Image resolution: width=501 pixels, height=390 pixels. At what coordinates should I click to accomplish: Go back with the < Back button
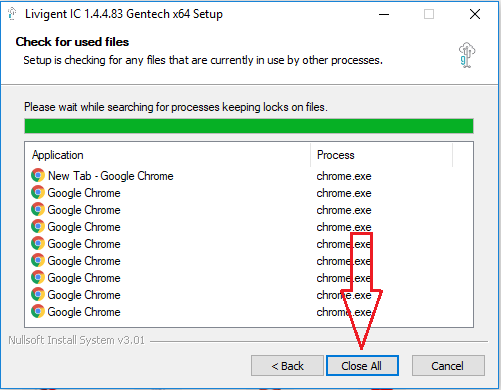click(x=287, y=366)
